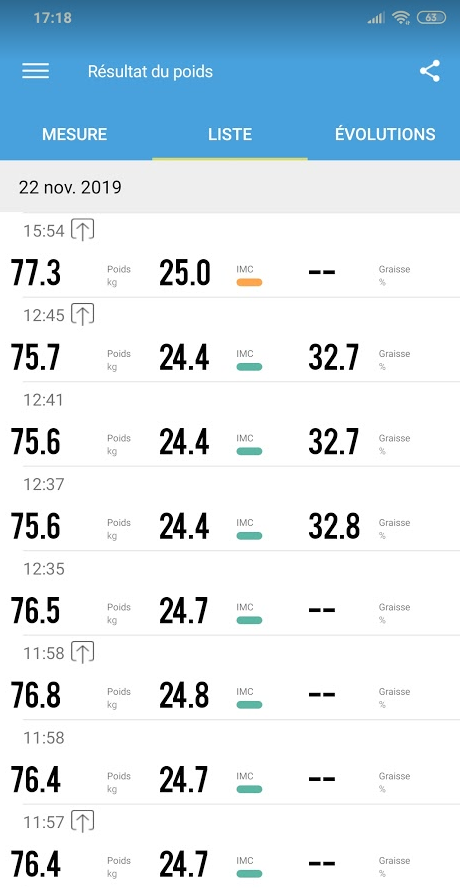Image resolution: width=460 pixels, height=888 pixels.
Task: Tap the battery indicator showing 63
Action: 431,18
